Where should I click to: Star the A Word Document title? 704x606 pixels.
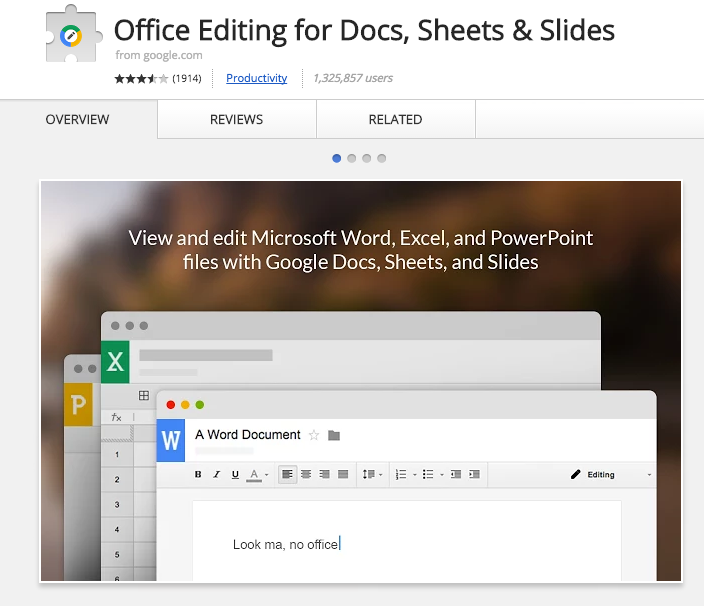coord(314,435)
